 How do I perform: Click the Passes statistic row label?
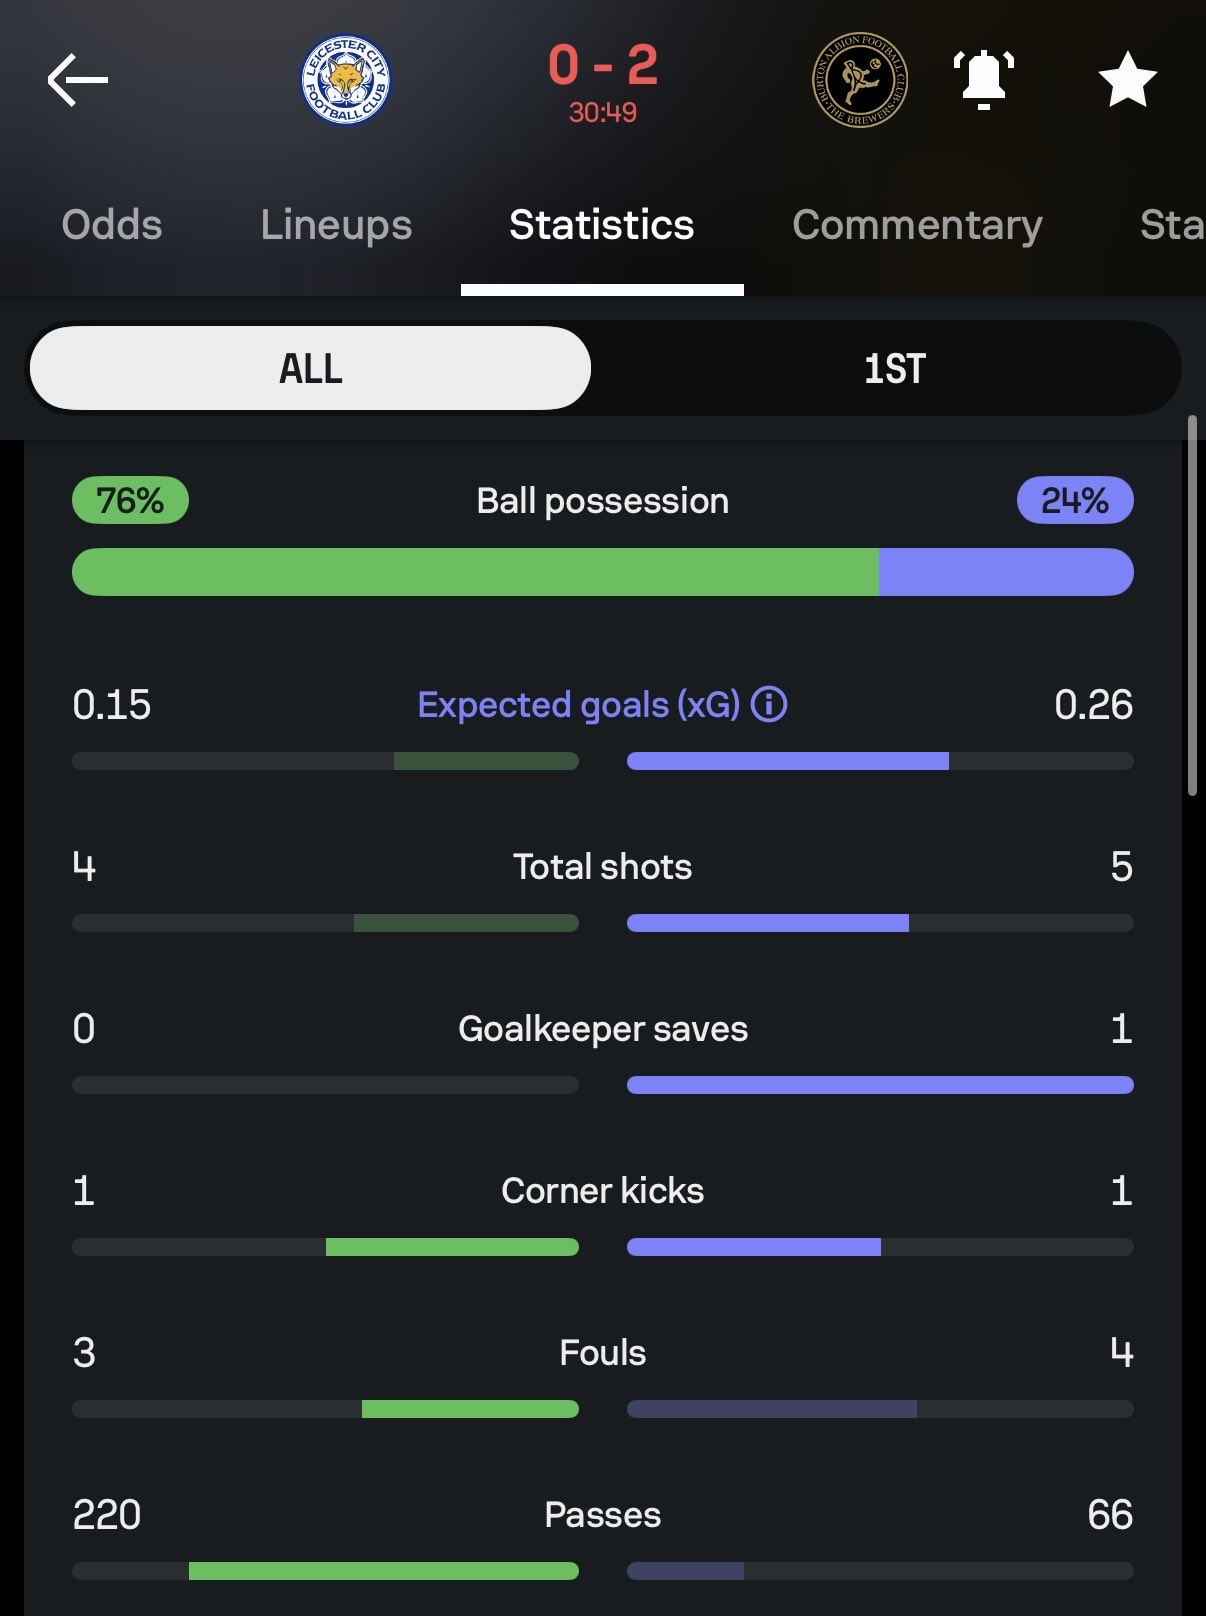[x=603, y=1515]
